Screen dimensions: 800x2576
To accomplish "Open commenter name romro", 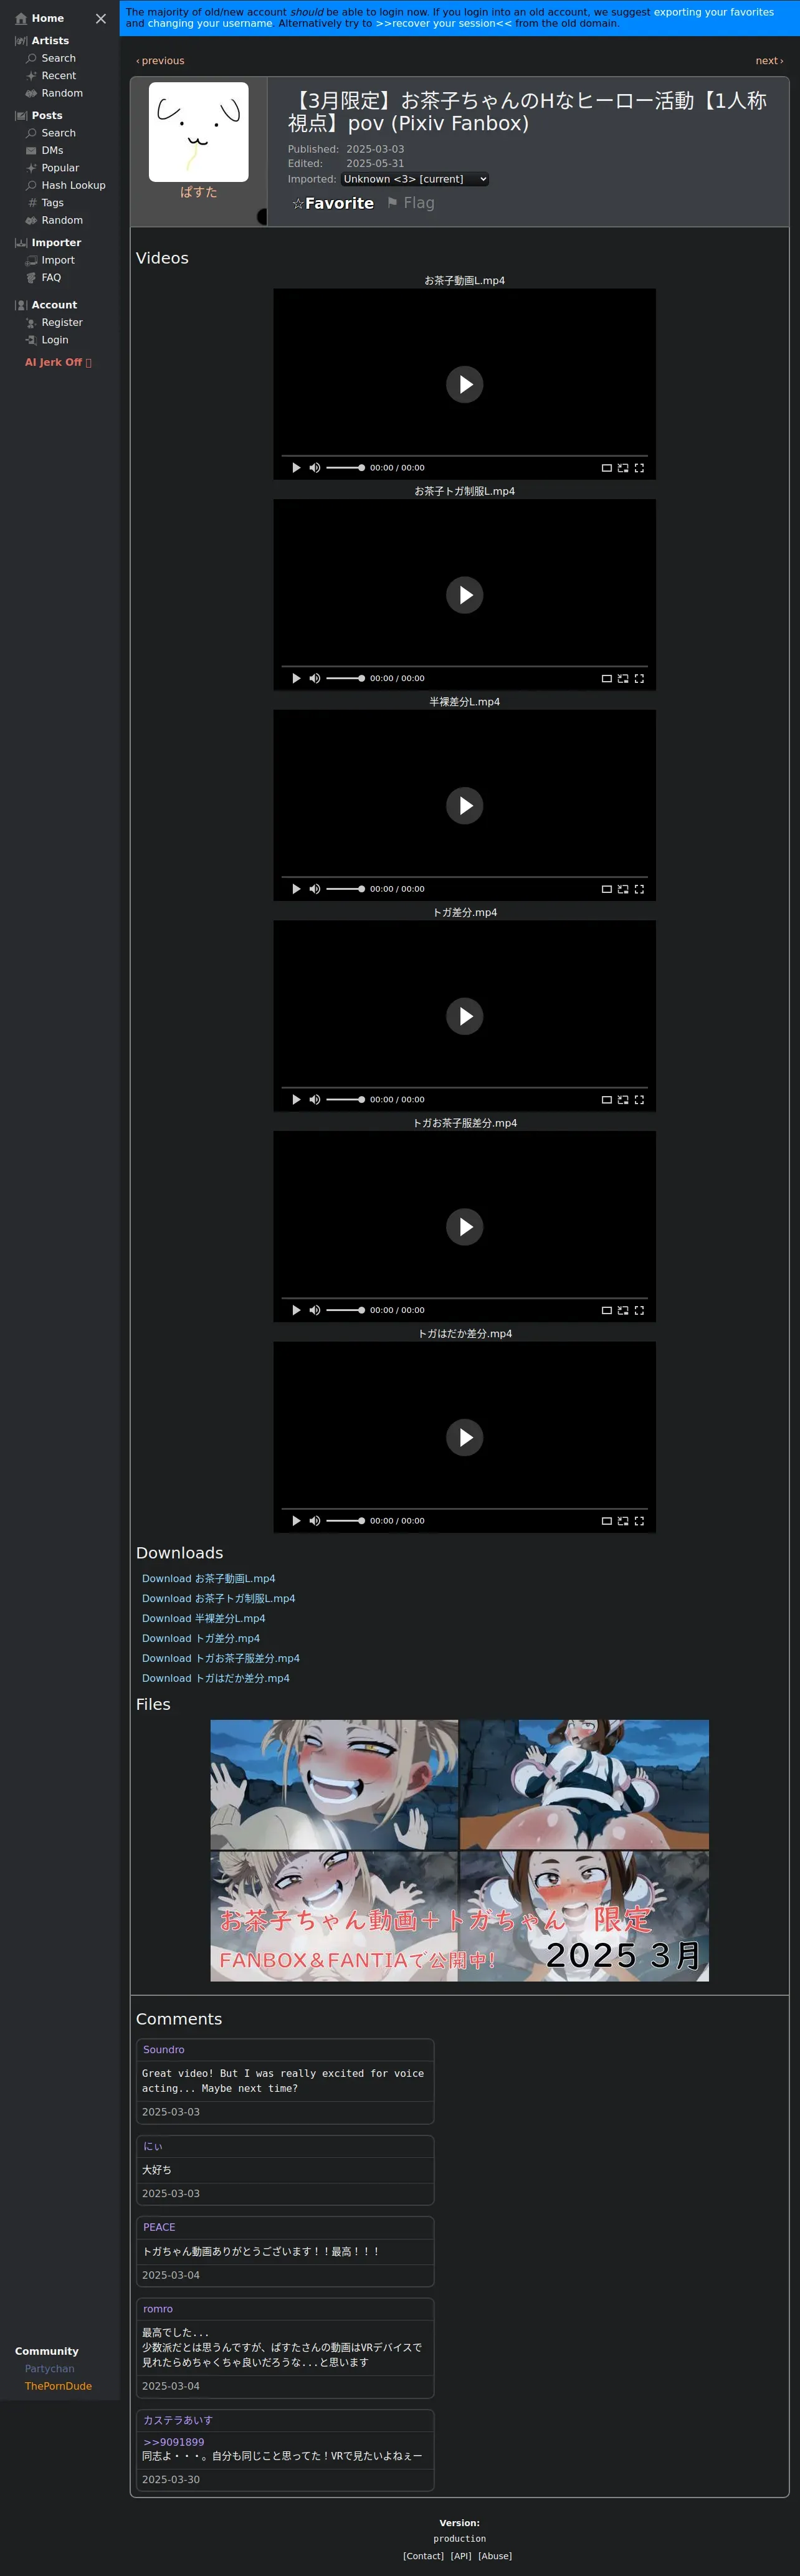I will tap(157, 2309).
